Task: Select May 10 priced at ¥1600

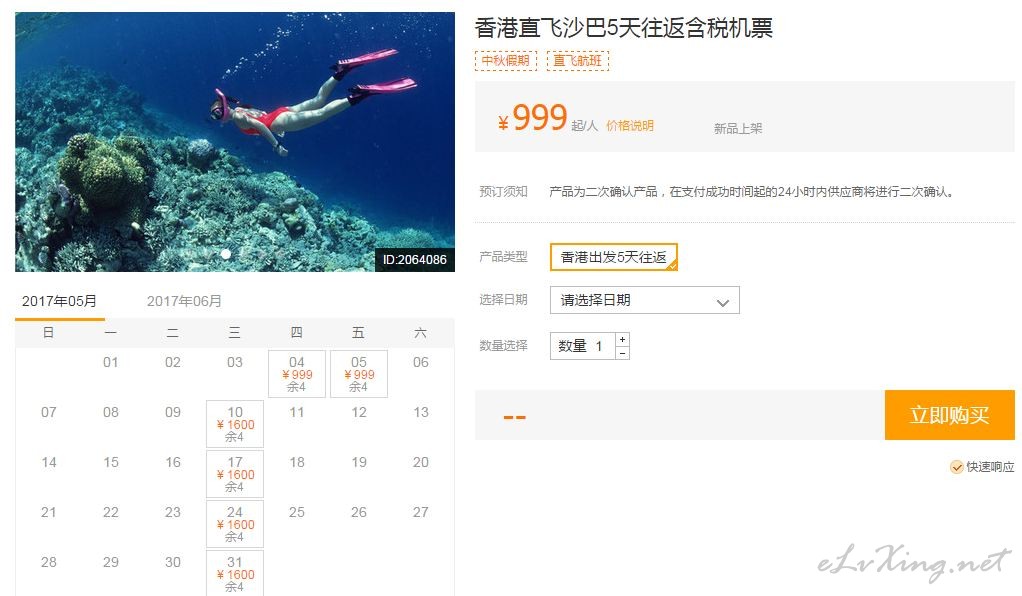Action: tap(235, 424)
